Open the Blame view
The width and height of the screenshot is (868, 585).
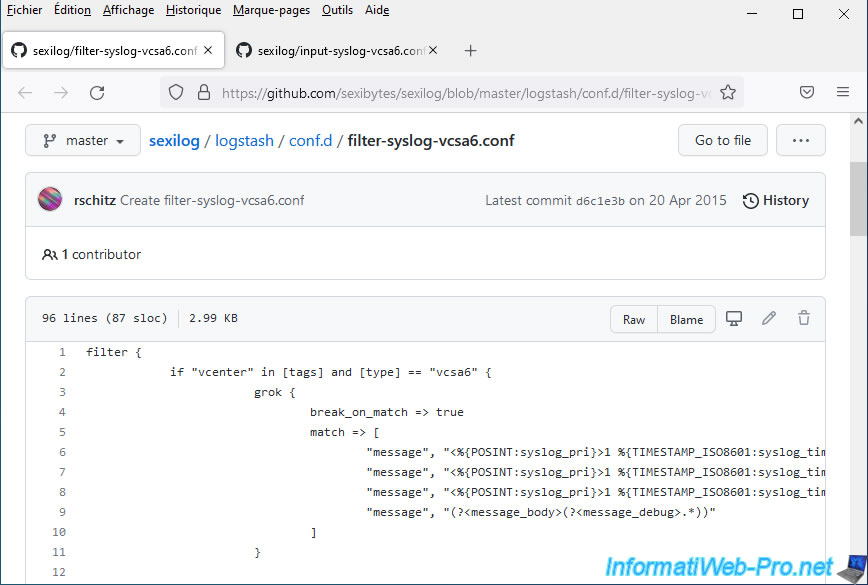coord(686,319)
